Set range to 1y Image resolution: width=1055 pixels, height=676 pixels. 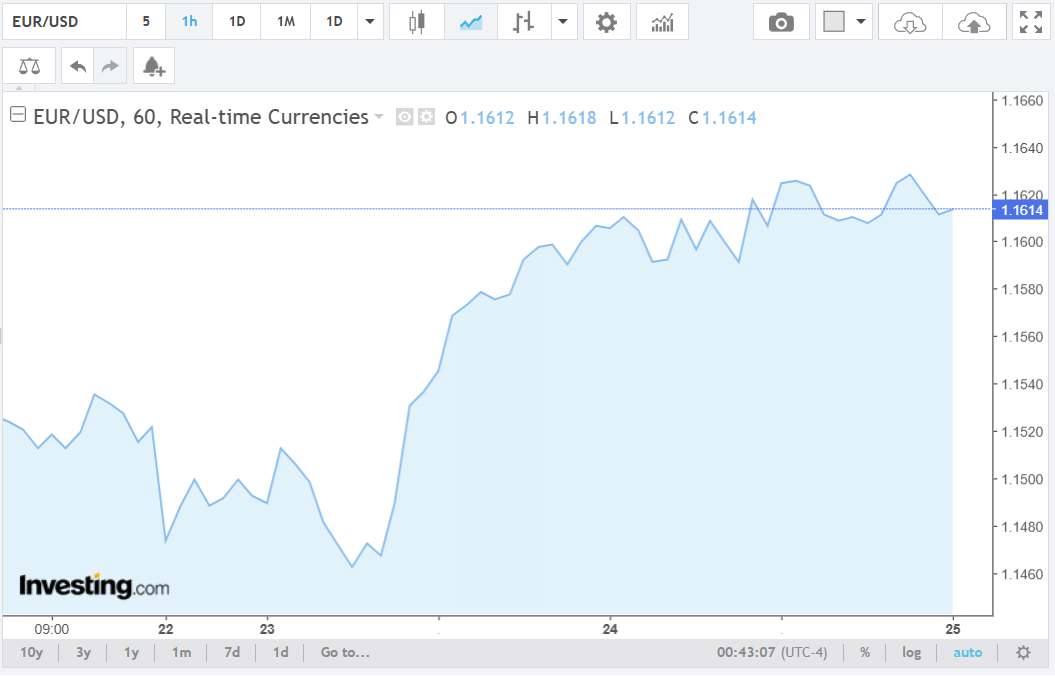coord(131,652)
